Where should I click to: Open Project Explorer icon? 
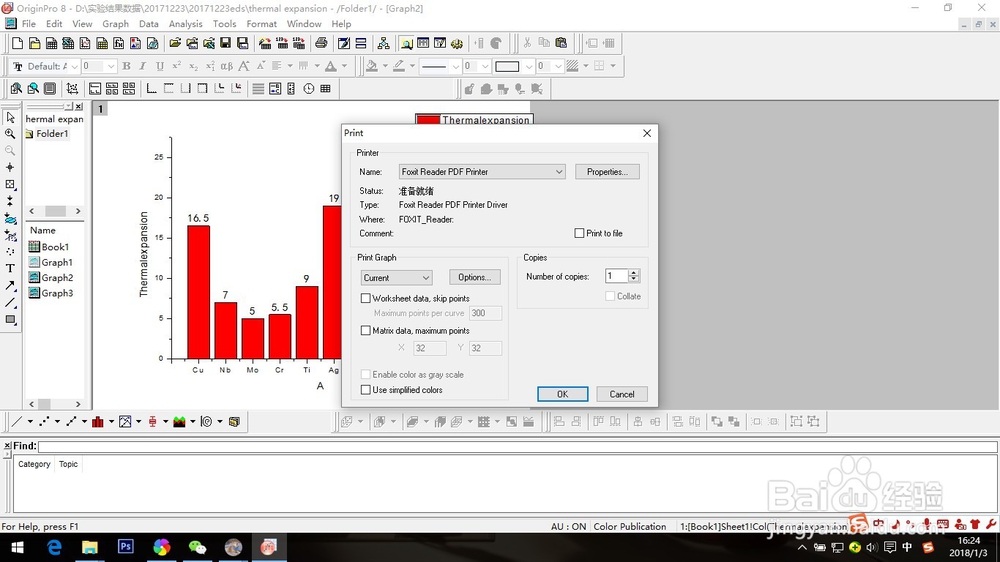pos(406,43)
